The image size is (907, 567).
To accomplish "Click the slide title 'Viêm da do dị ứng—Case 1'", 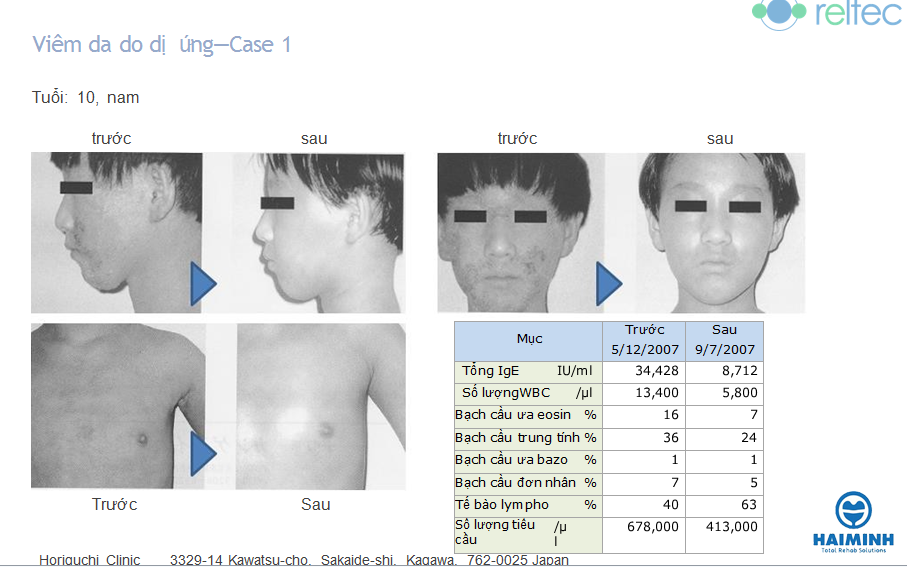I will coord(161,45).
